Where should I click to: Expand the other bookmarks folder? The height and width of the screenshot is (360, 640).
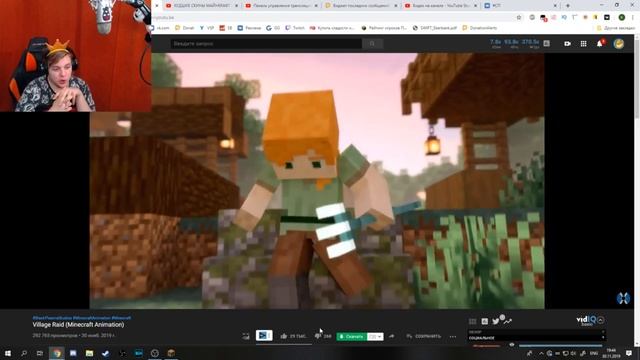(x=616, y=28)
